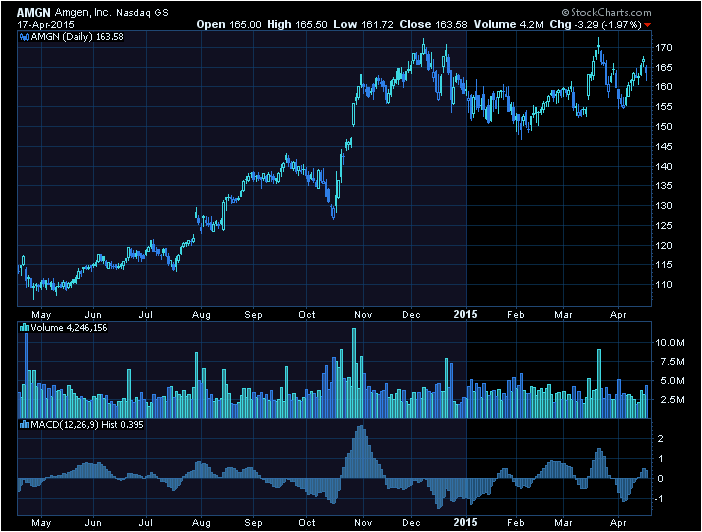Click the Close 163.58 value
Viewport: 702px width, 532px height.
[433, 25]
